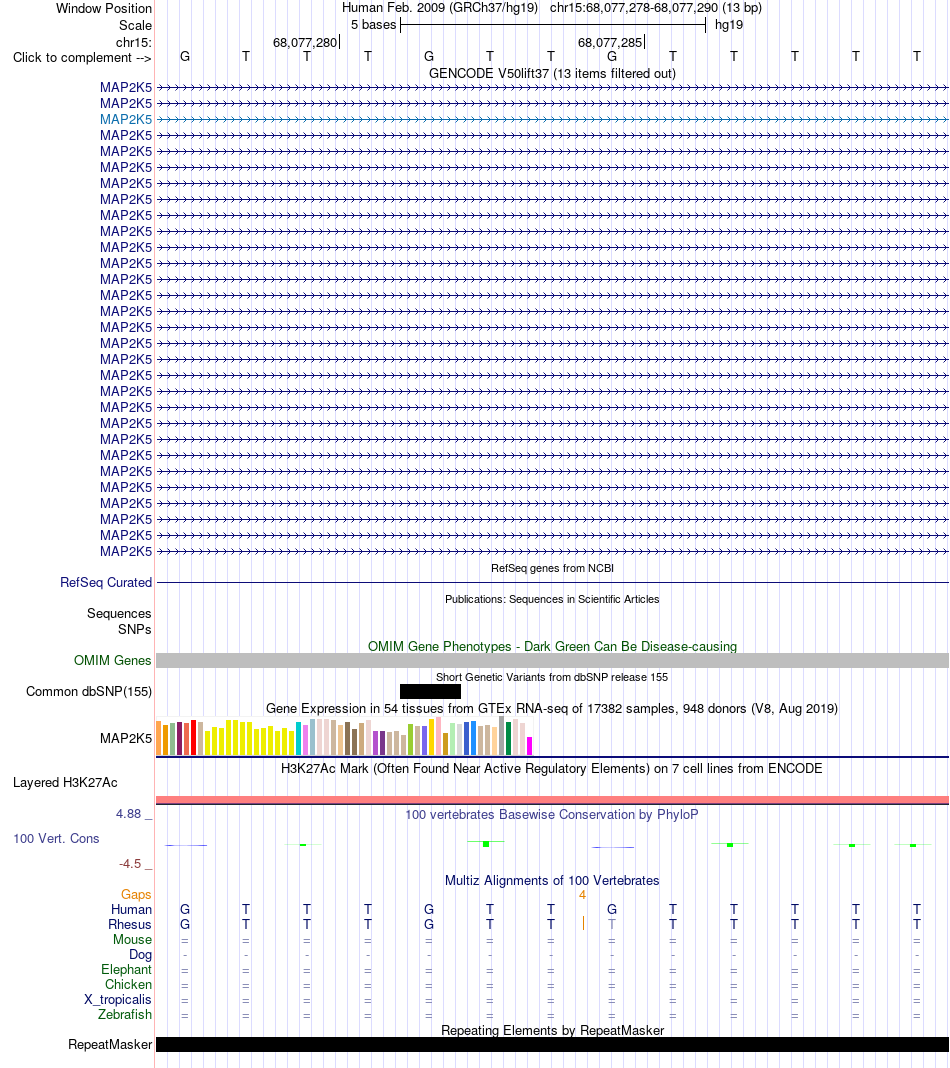Image resolution: width=950 pixels, height=1068 pixels.
Task: Click the Human species label
Action: click(x=131, y=909)
